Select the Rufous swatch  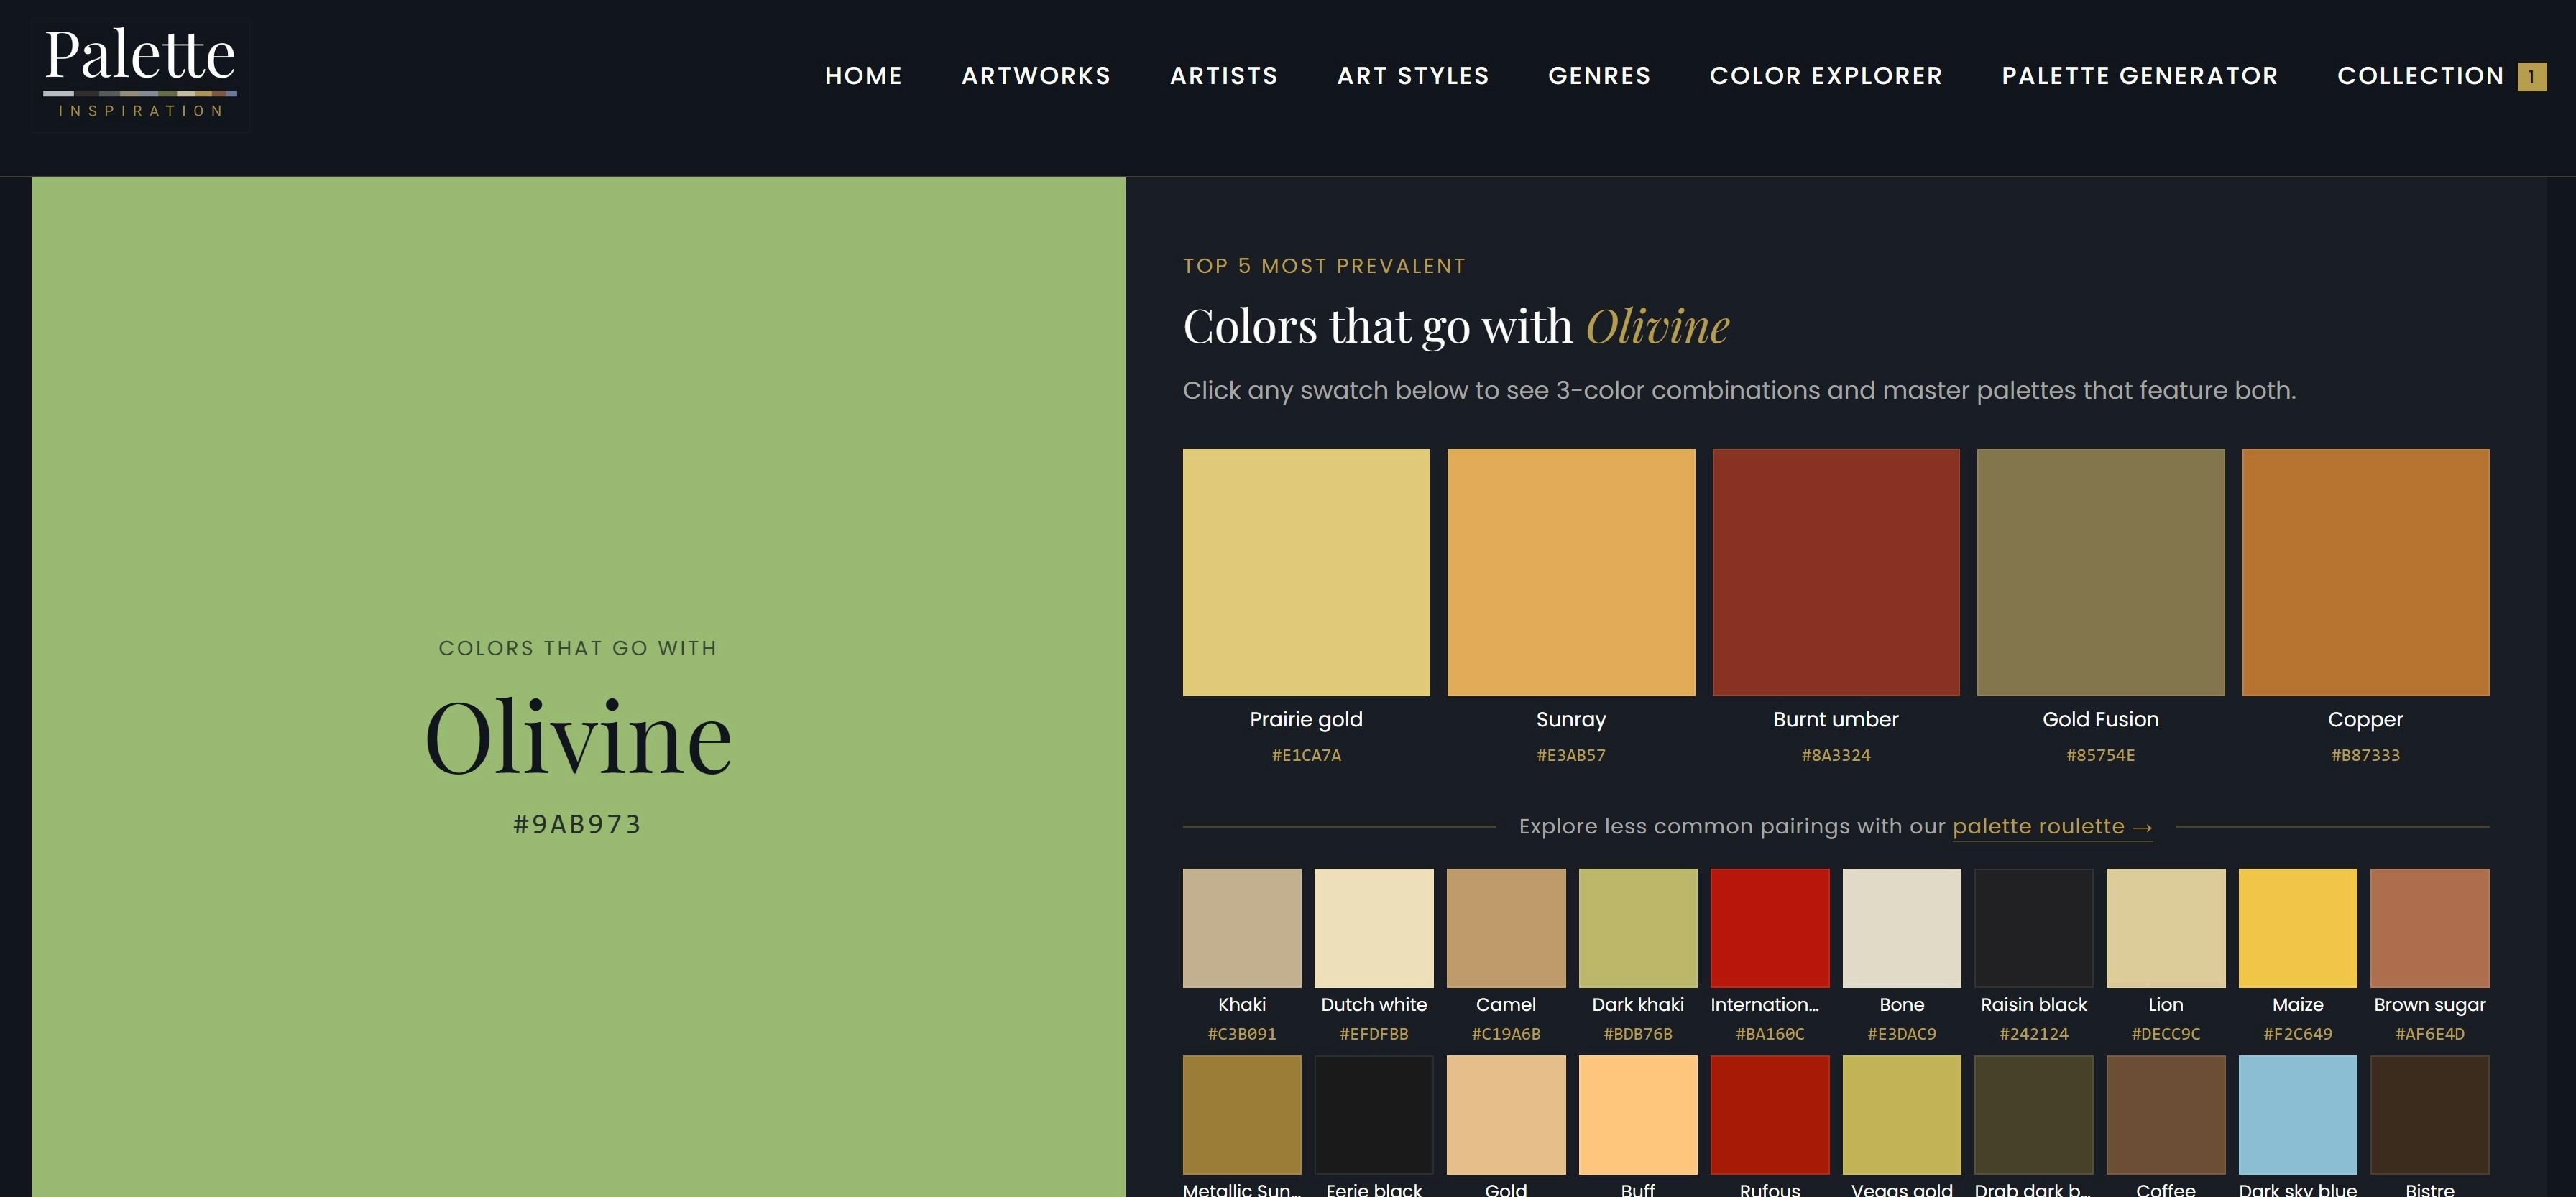1770,1115
